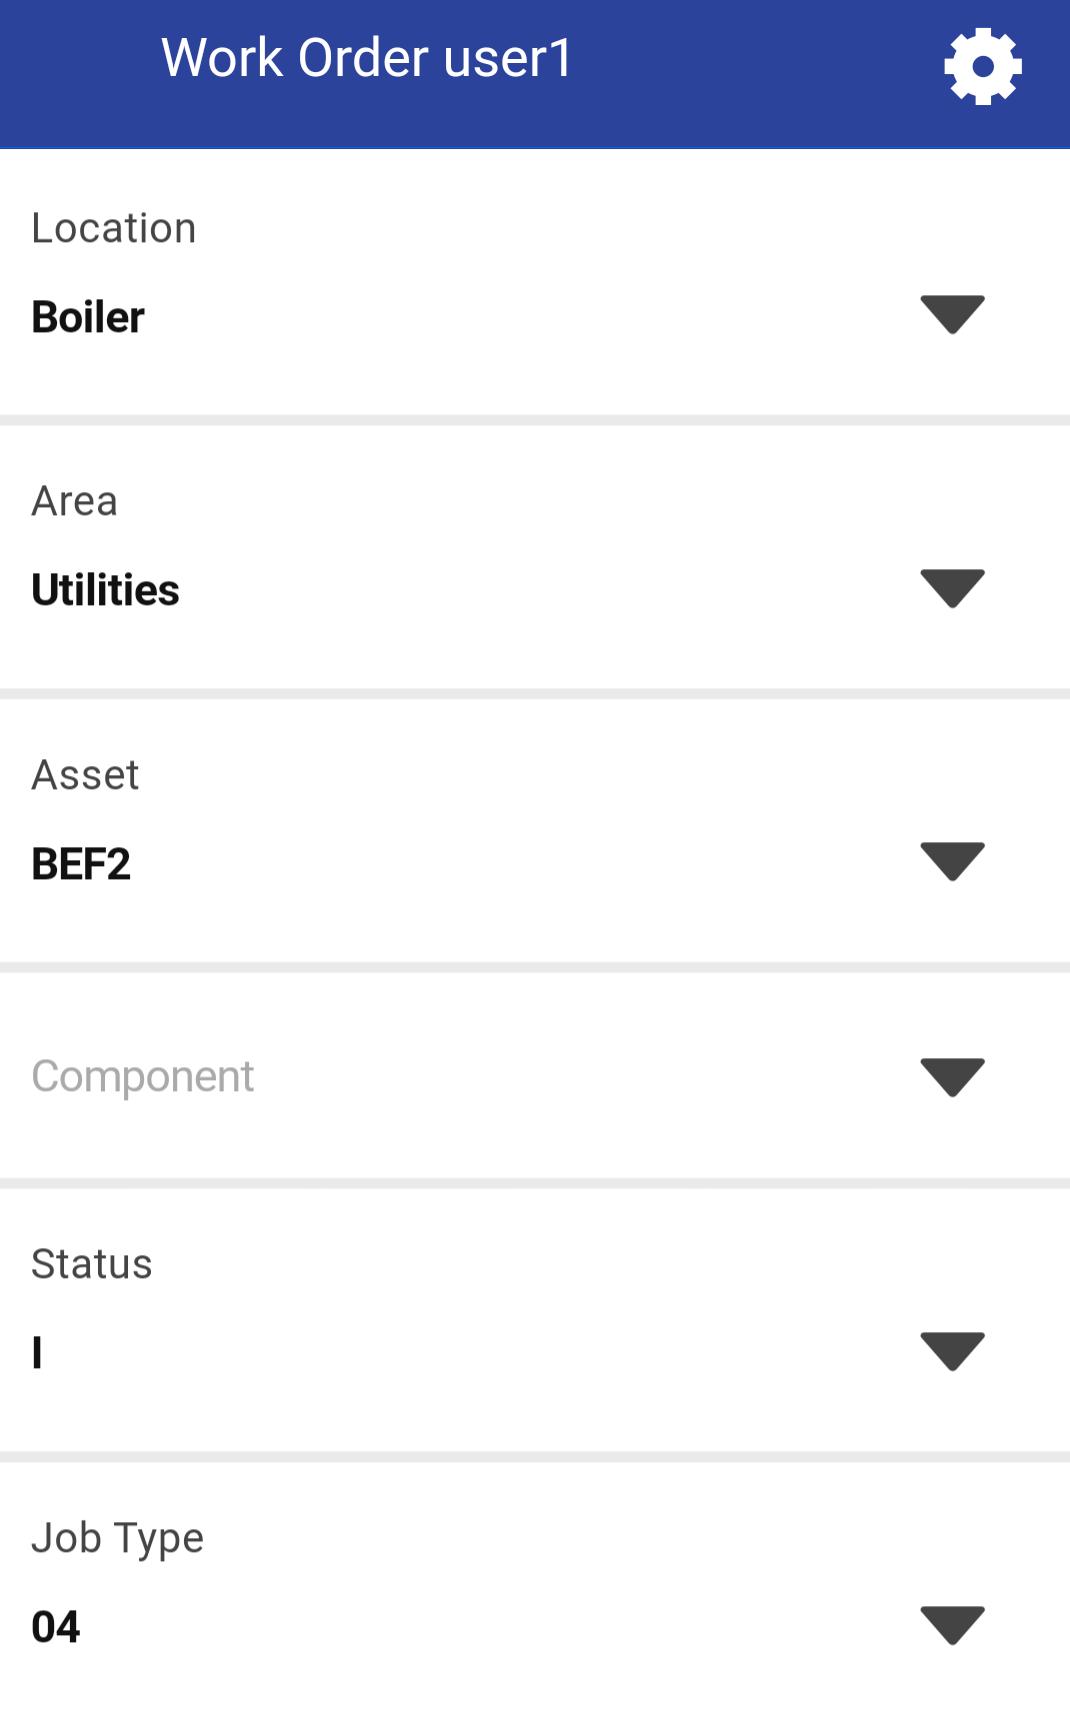The height and width of the screenshot is (1713, 1070).
Task: Open the Job Type dropdown arrow
Action: (952, 1625)
